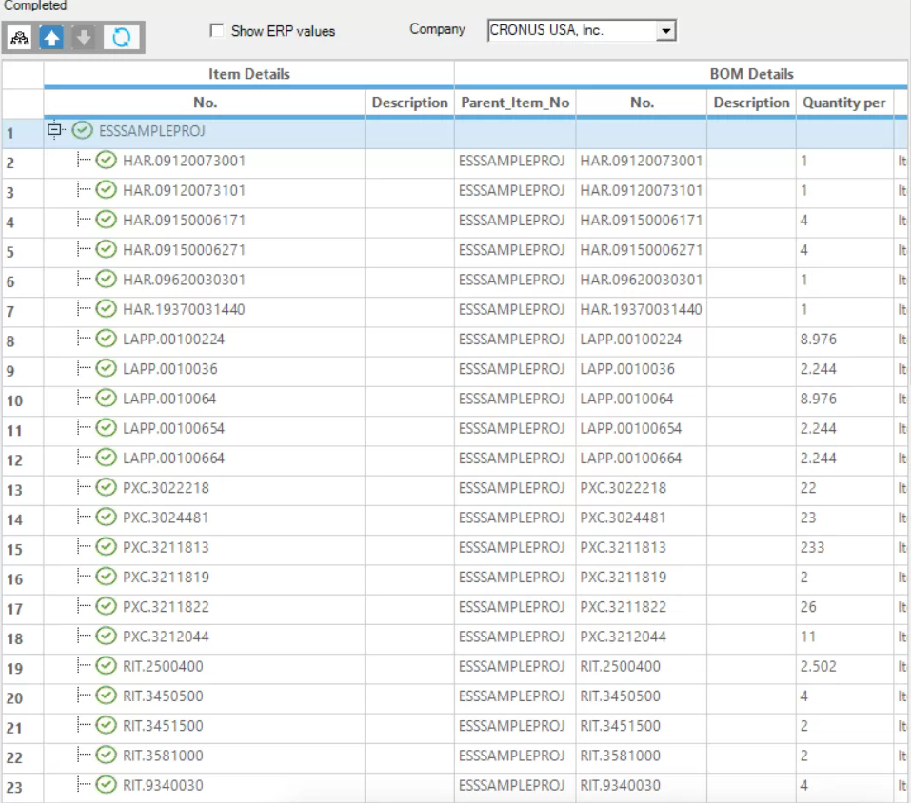Click quantity cell showing 233

pos(812,548)
